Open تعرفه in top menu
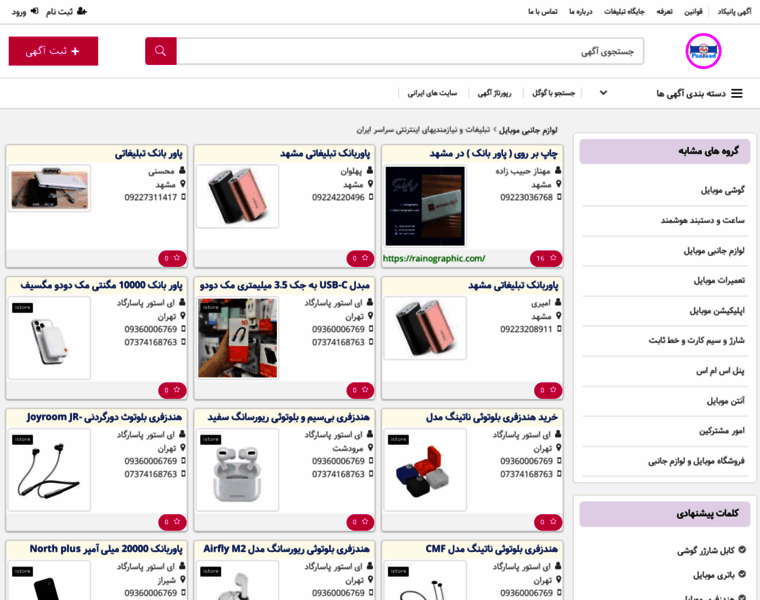Viewport: 760px width, 600px height. coord(665,12)
